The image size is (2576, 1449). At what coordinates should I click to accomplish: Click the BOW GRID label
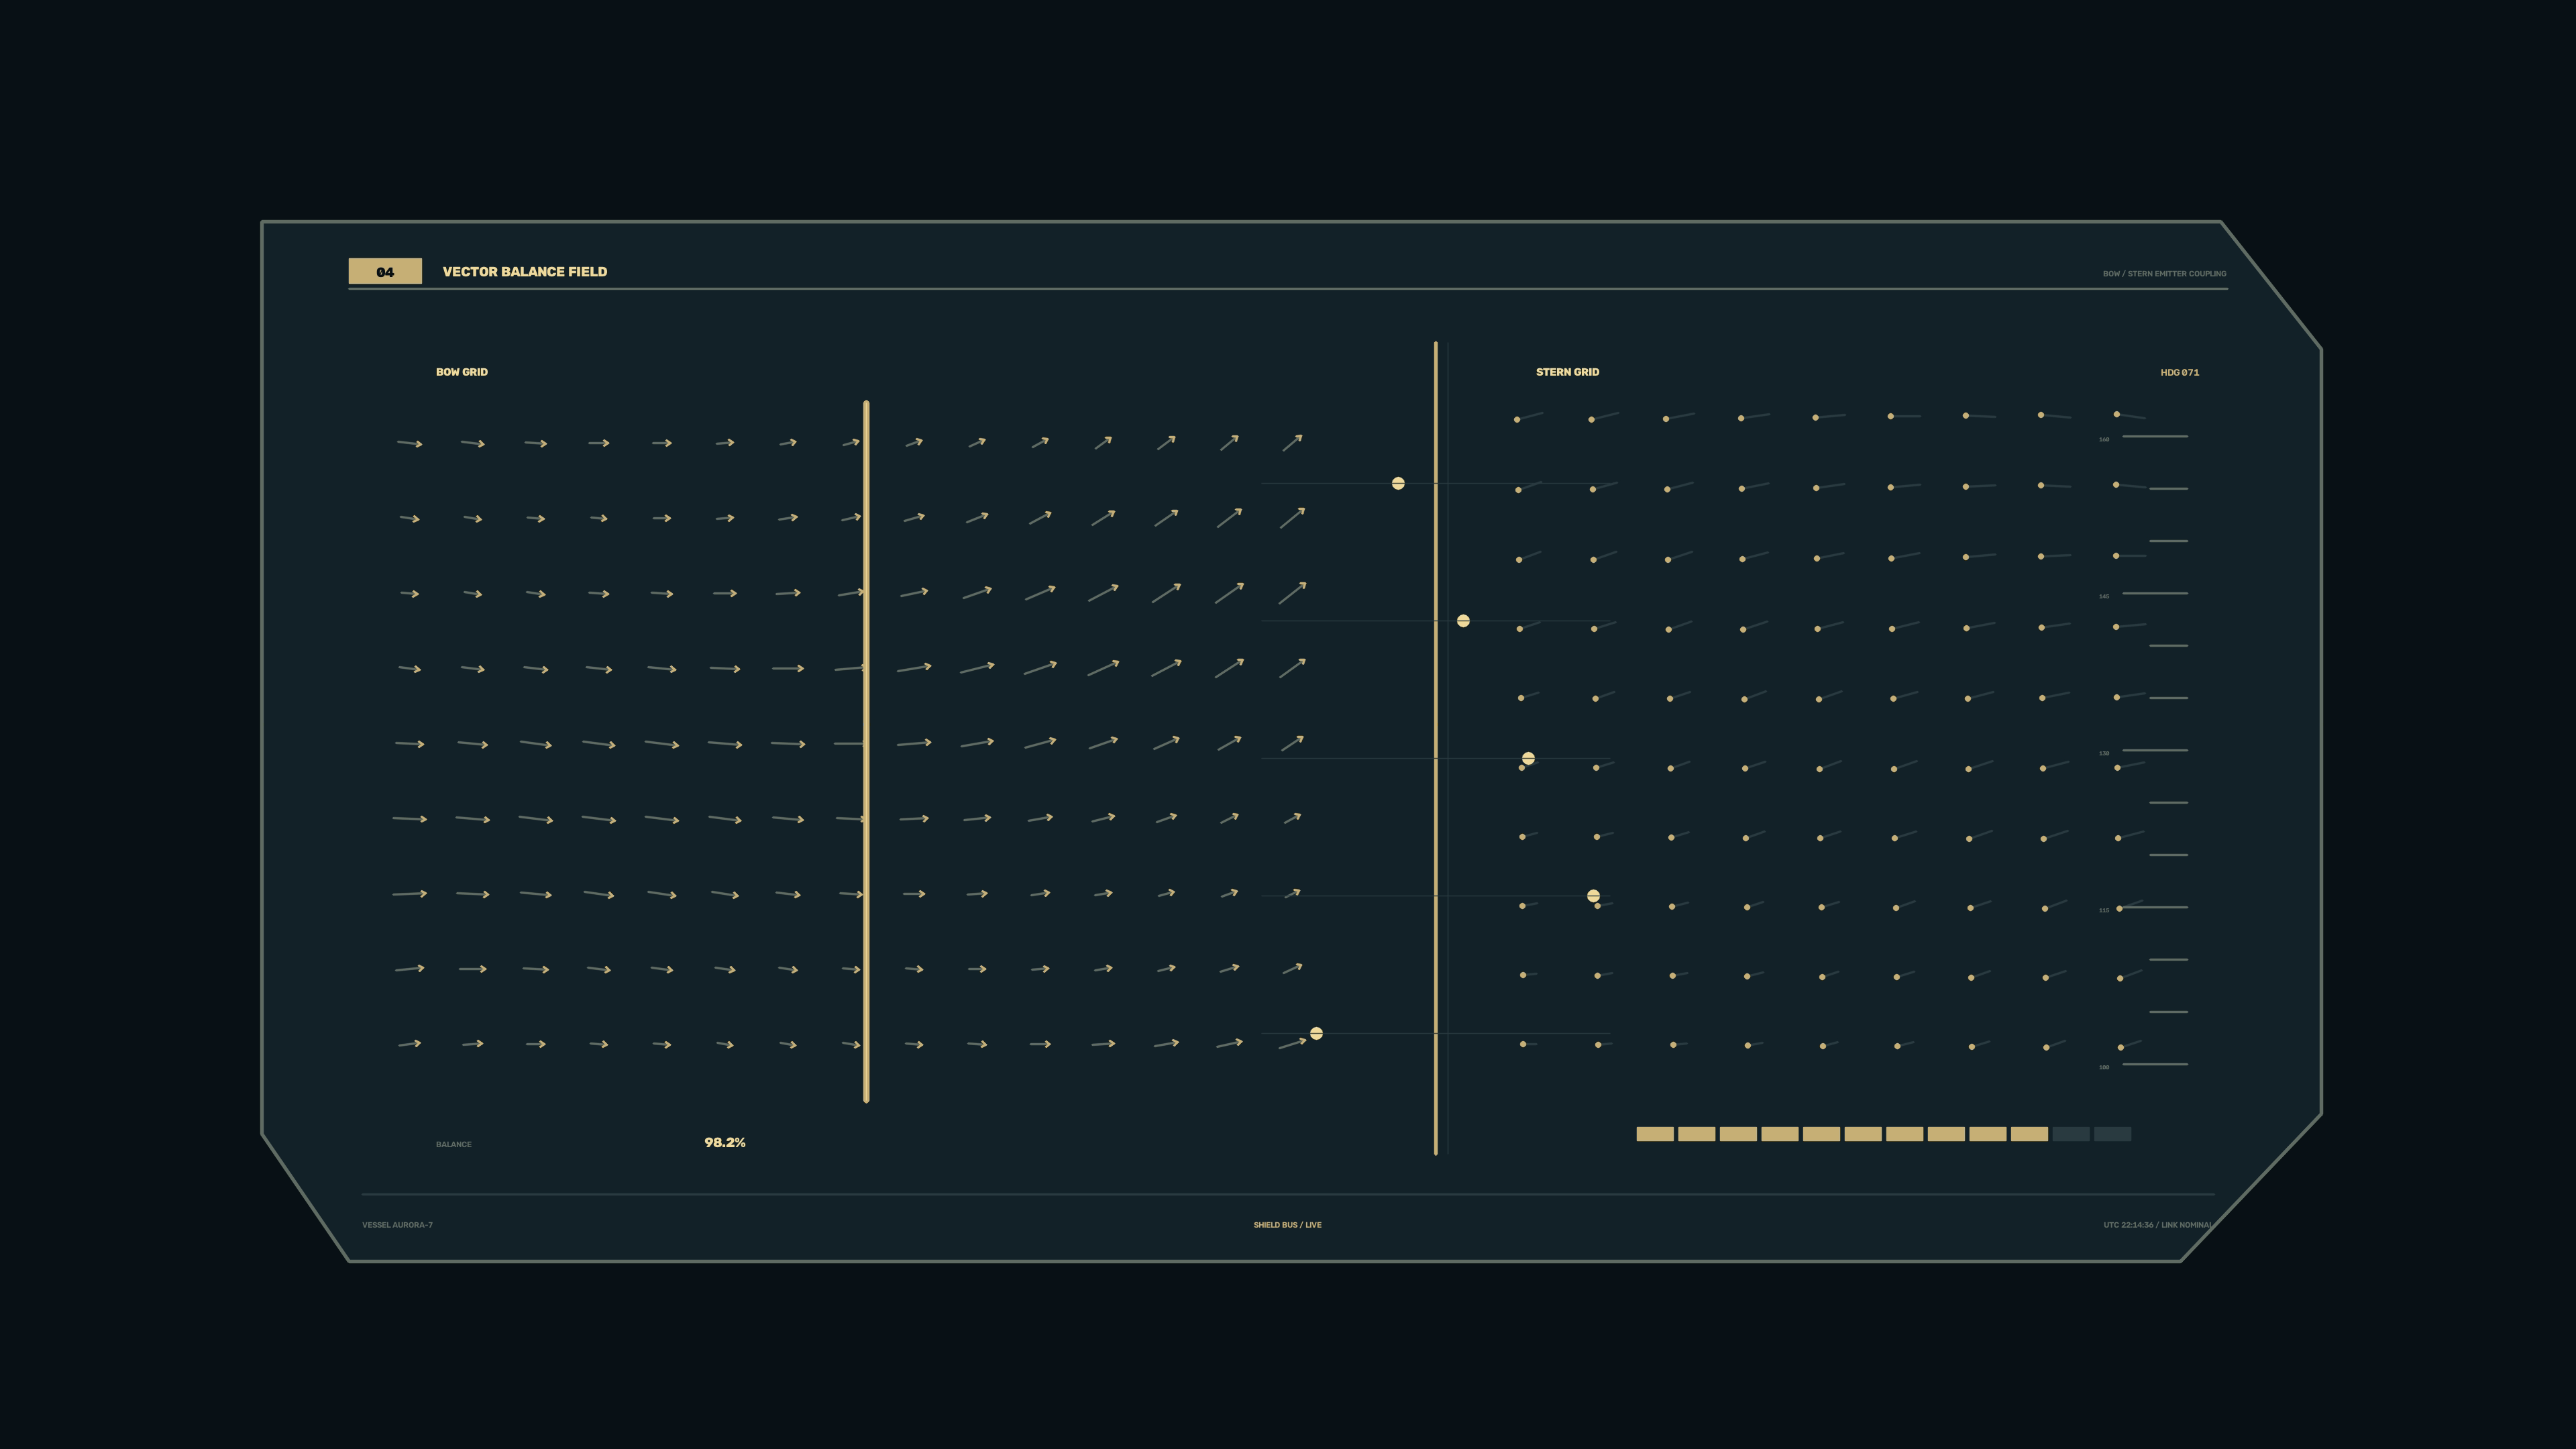point(461,372)
